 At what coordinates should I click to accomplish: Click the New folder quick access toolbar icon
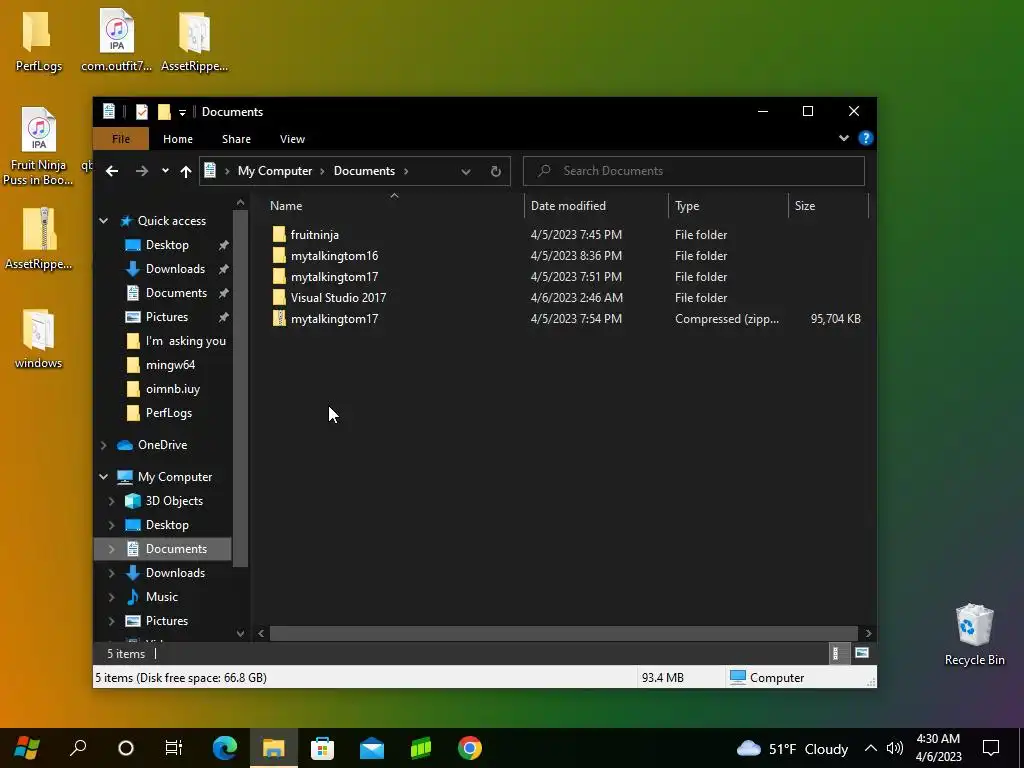tap(165, 112)
